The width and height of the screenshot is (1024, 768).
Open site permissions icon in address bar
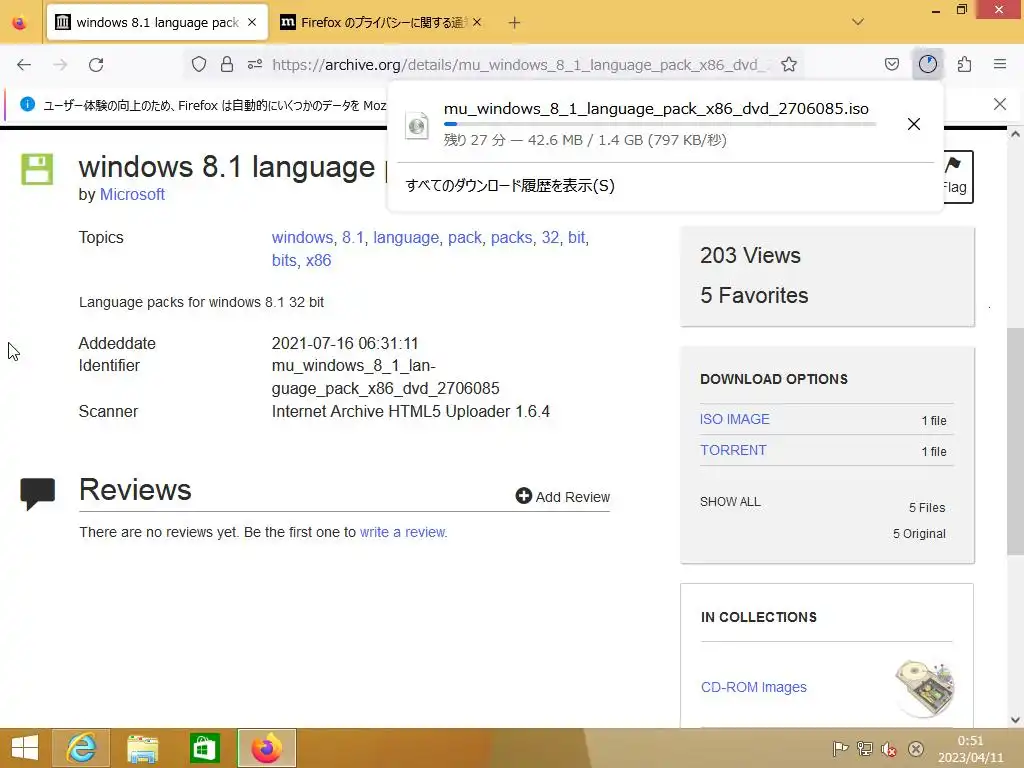point(255,64)
